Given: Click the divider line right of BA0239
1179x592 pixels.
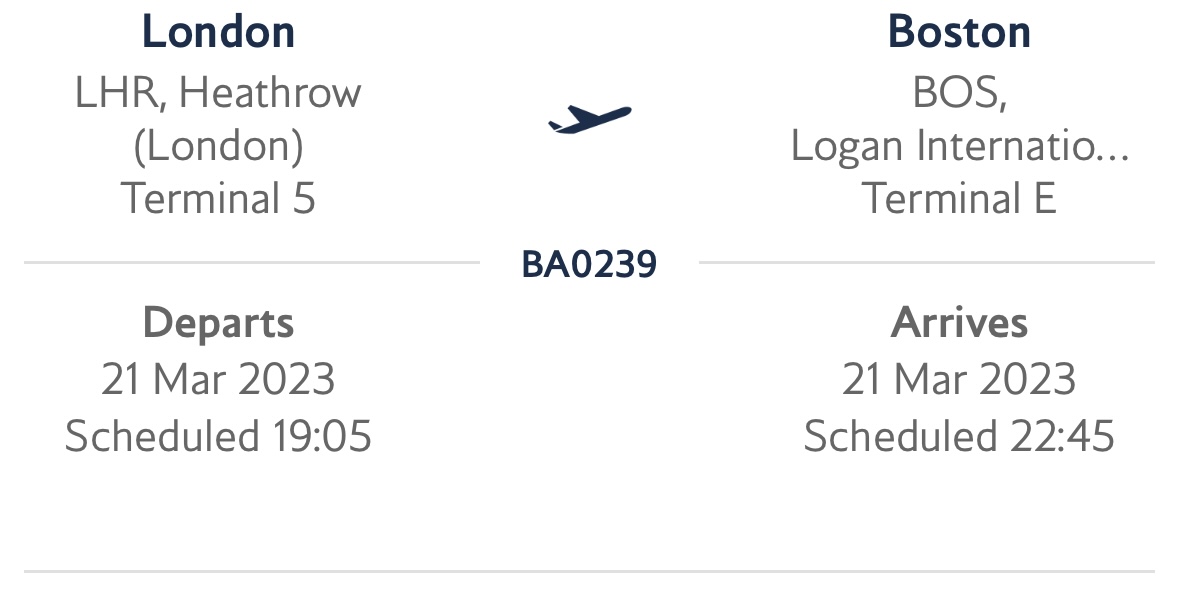Looking at the screenshot, I should 925,263.
